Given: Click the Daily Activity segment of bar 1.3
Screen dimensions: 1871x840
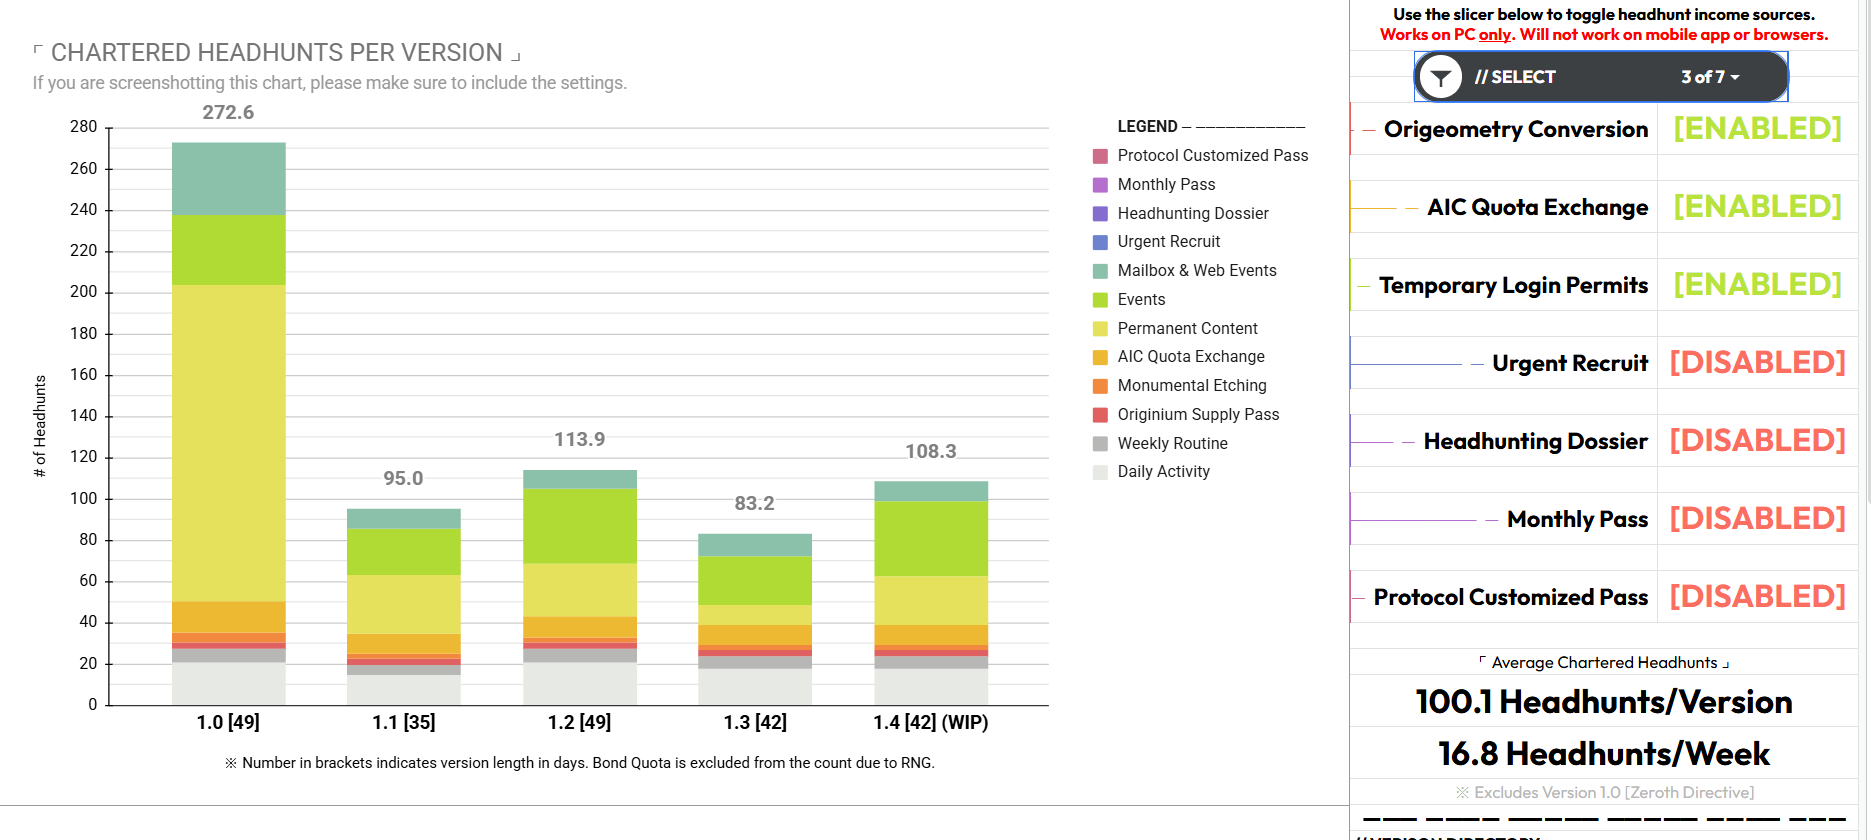Looking at the screenshot, I should [755, 687].
